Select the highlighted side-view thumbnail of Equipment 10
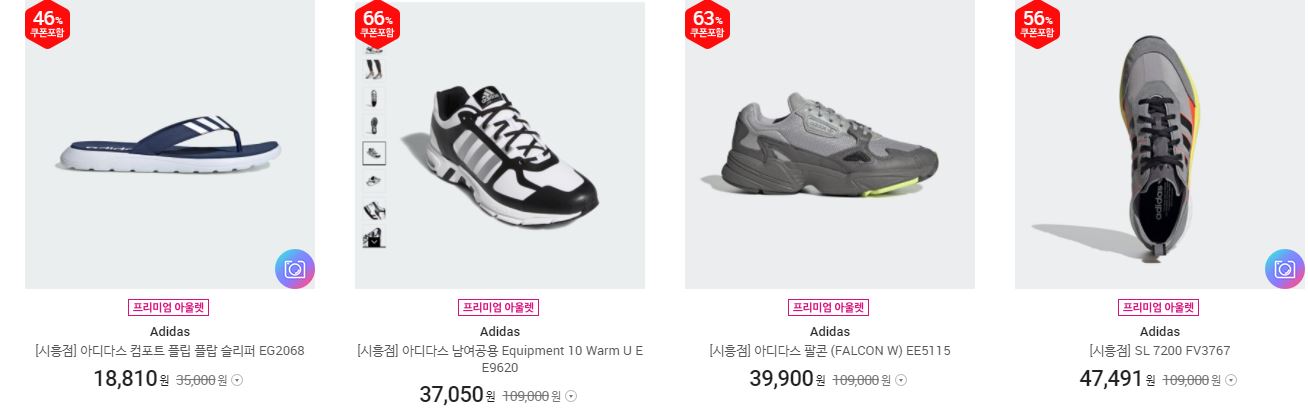Screen dimensions: 1308x418 pyautogui.click(x=374, y=153)
